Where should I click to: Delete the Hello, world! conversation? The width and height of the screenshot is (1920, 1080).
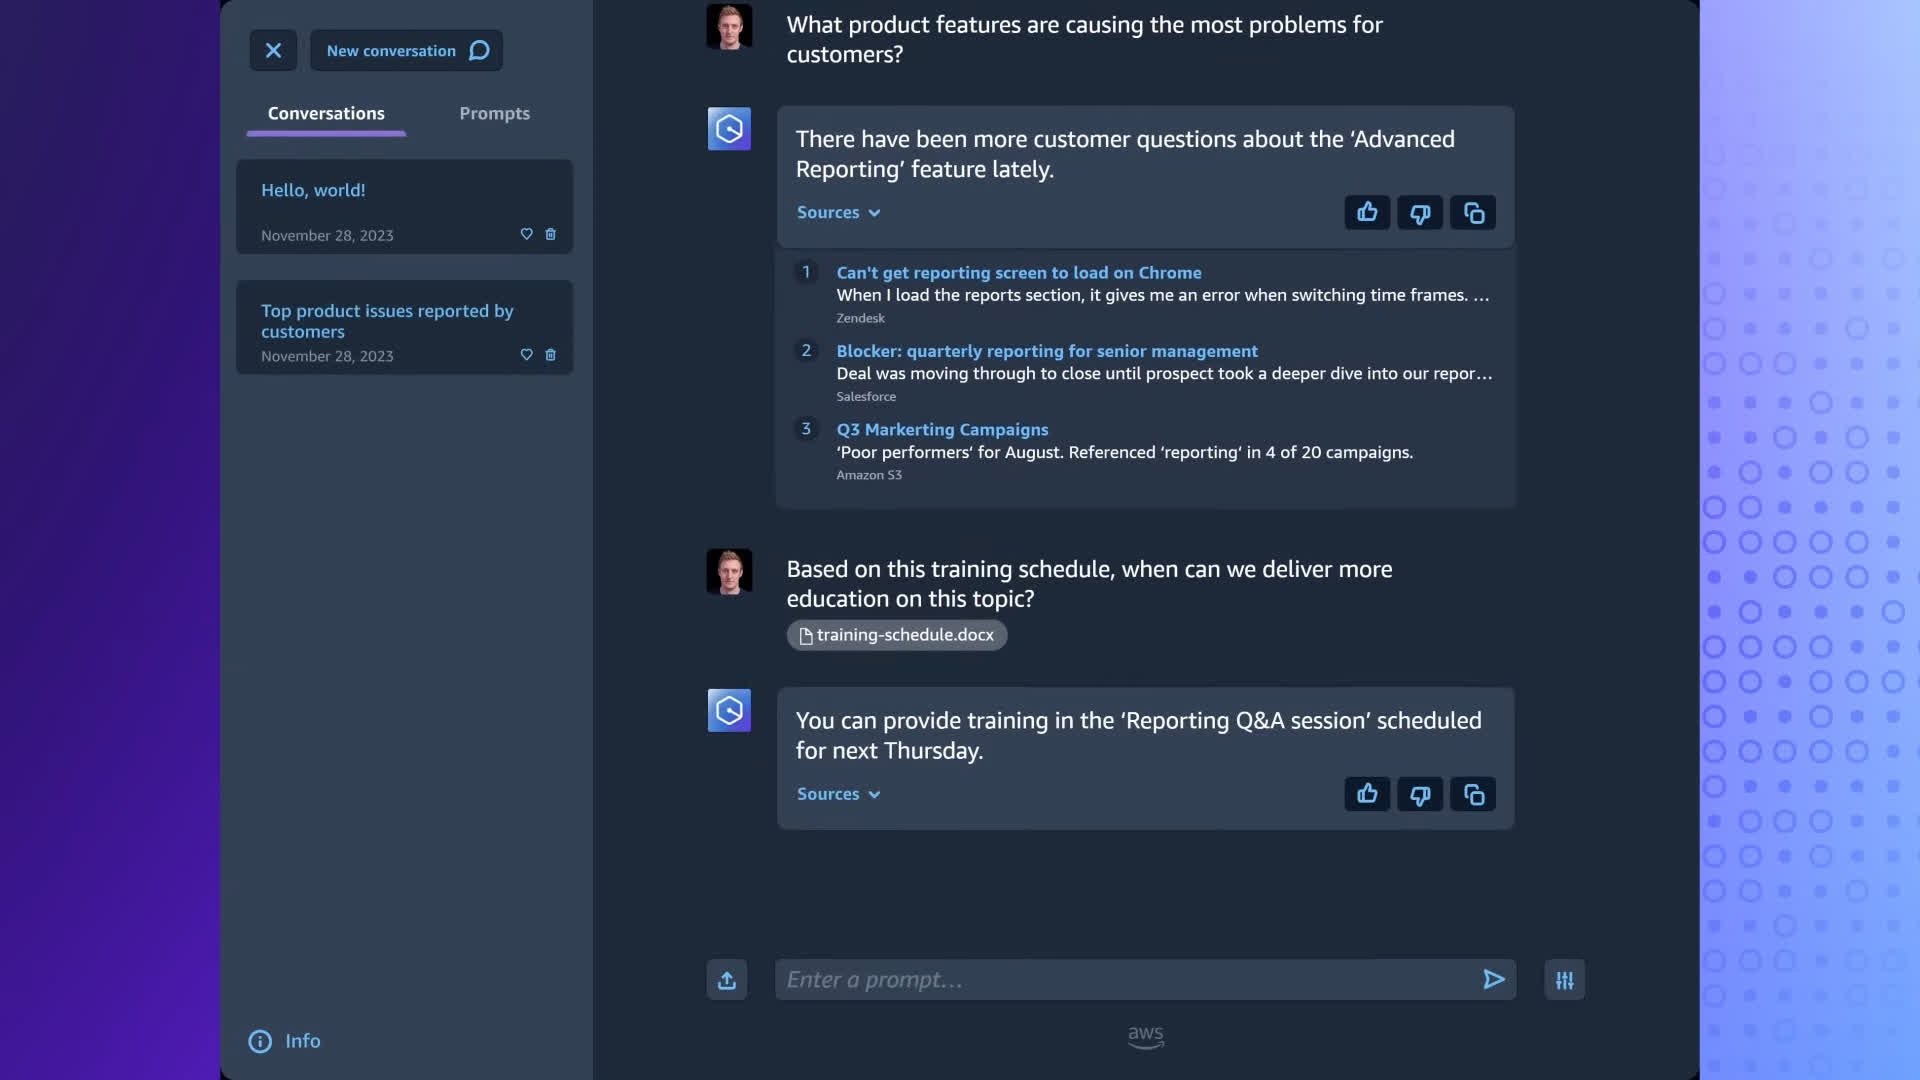pos(550,234)
